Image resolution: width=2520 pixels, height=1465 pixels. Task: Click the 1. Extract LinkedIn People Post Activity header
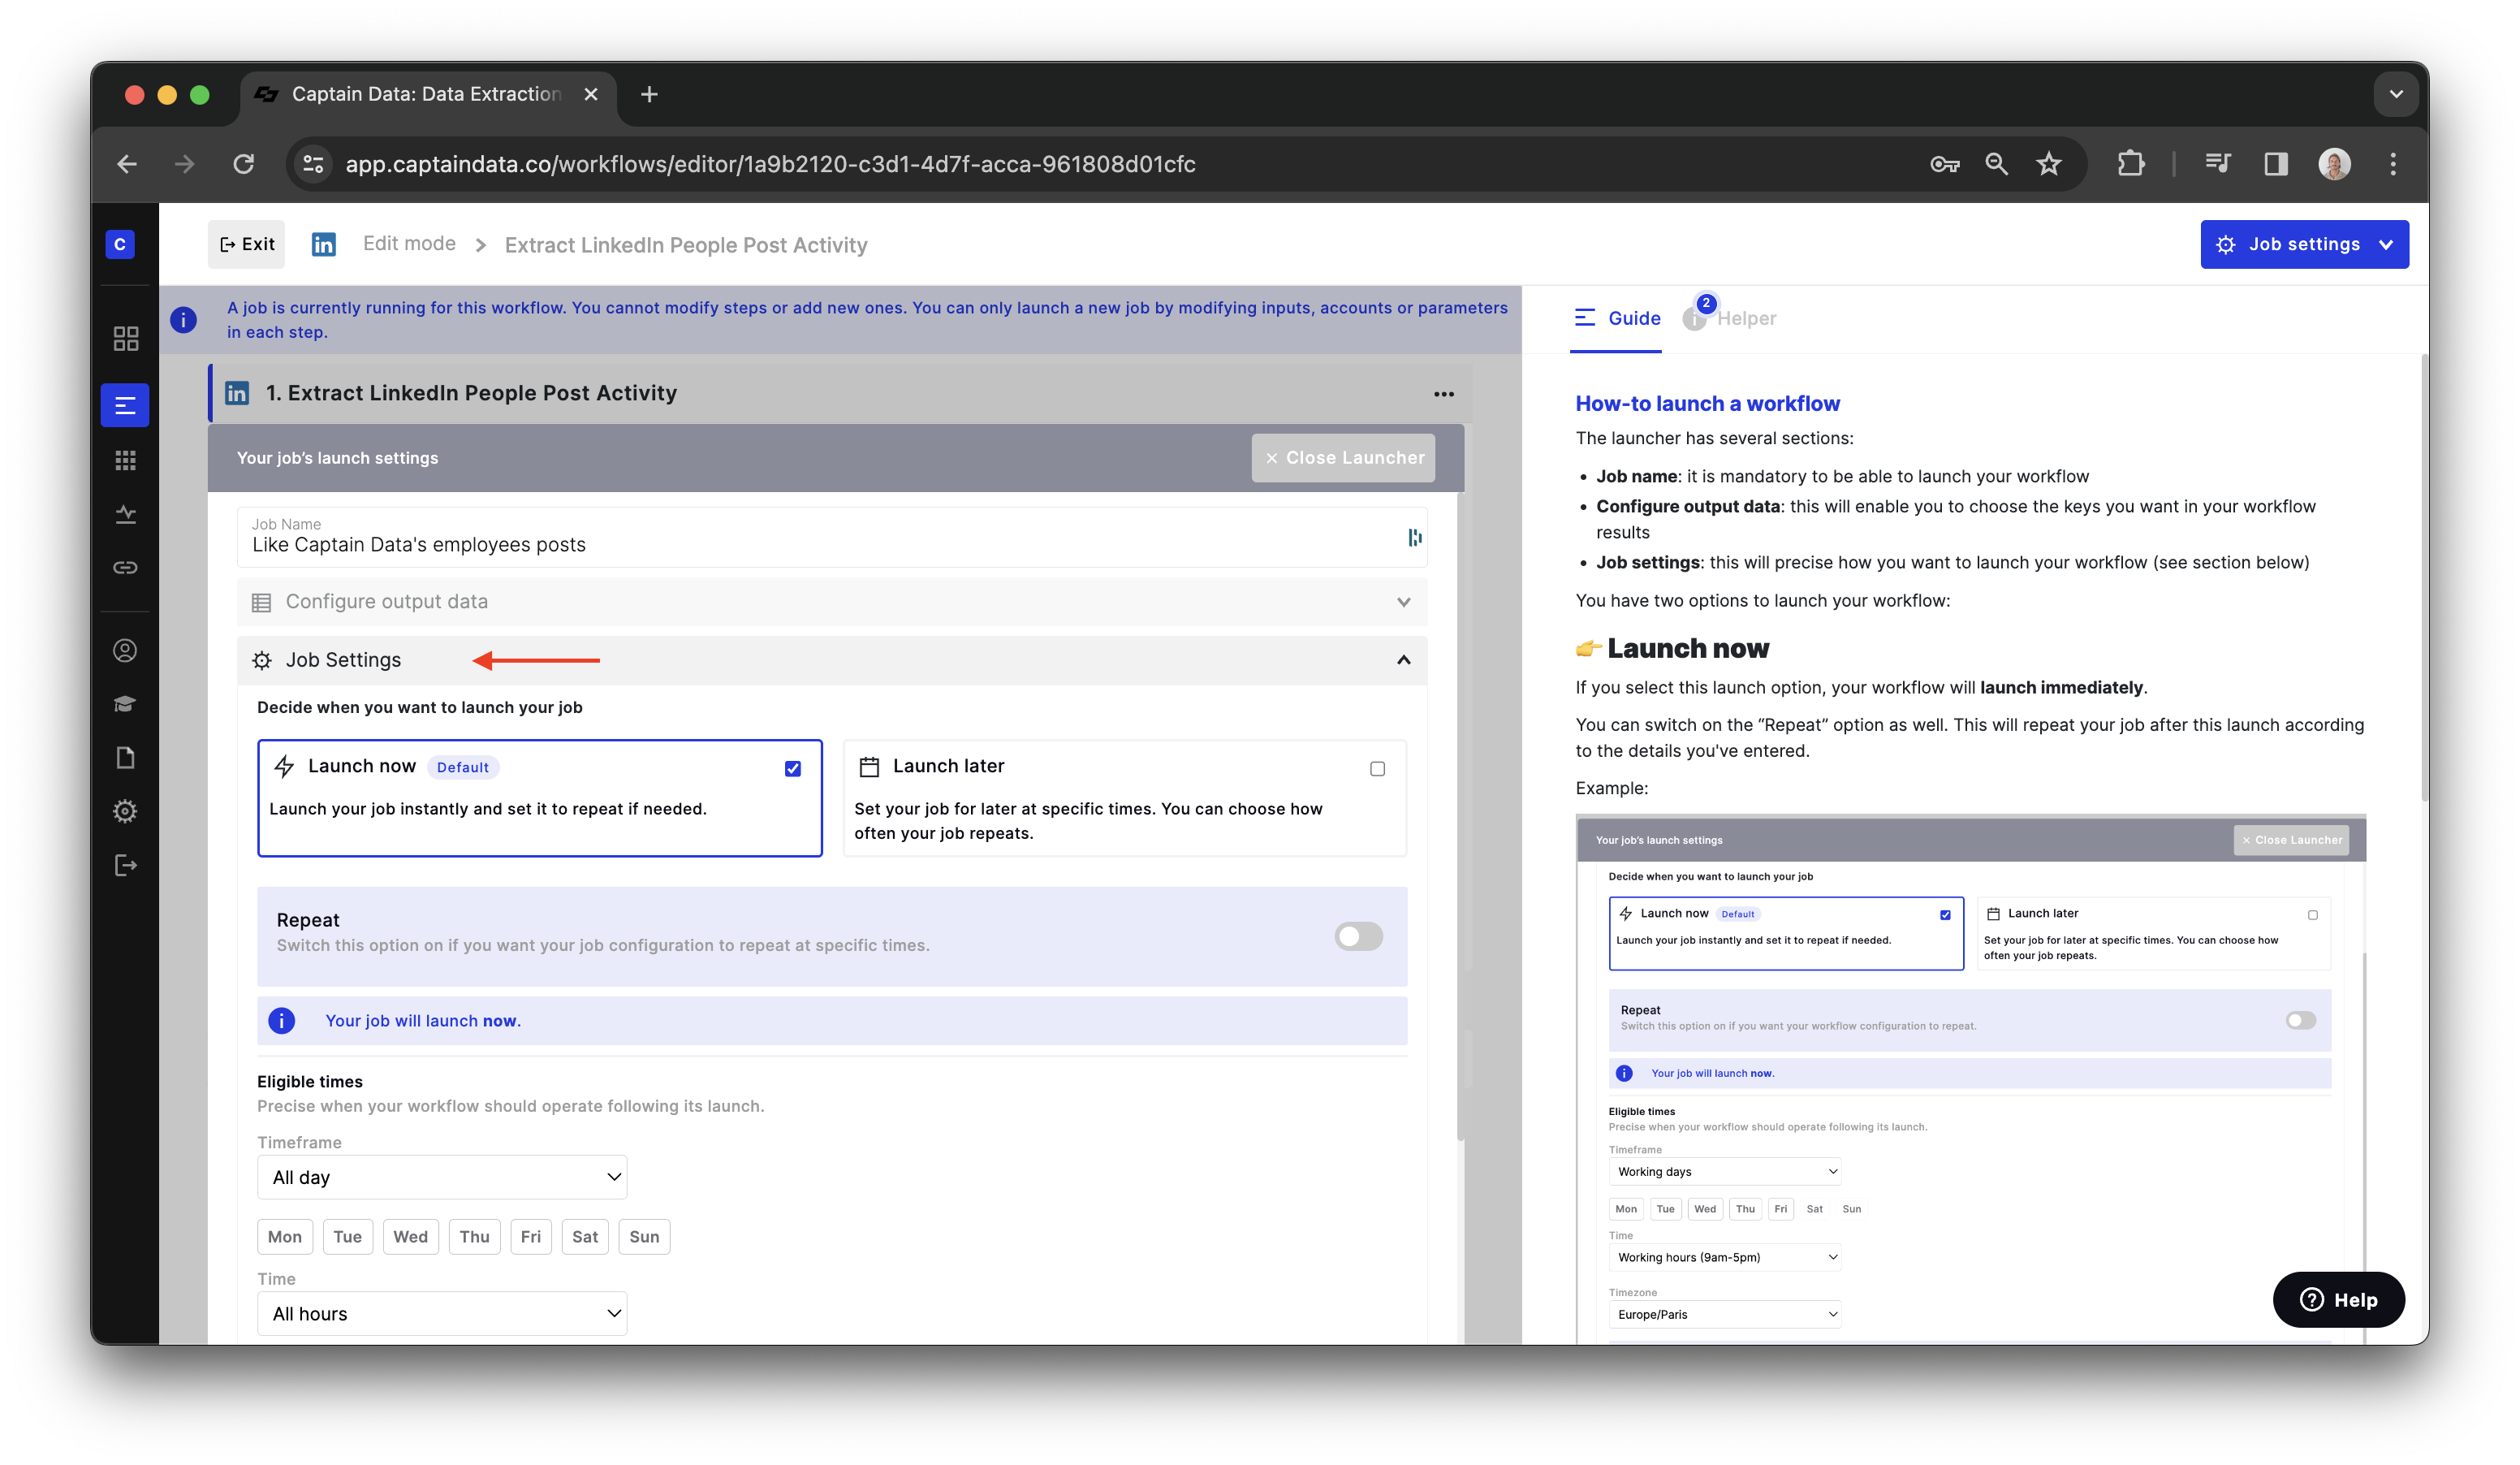[x=840, y=393]
